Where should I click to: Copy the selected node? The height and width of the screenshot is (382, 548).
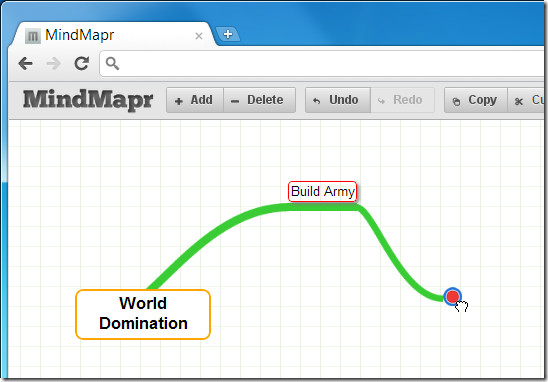click(x=476, y=100)
